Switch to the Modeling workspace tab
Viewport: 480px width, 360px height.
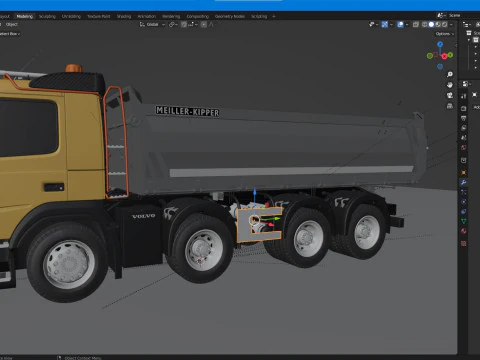[x=25, y=16]
